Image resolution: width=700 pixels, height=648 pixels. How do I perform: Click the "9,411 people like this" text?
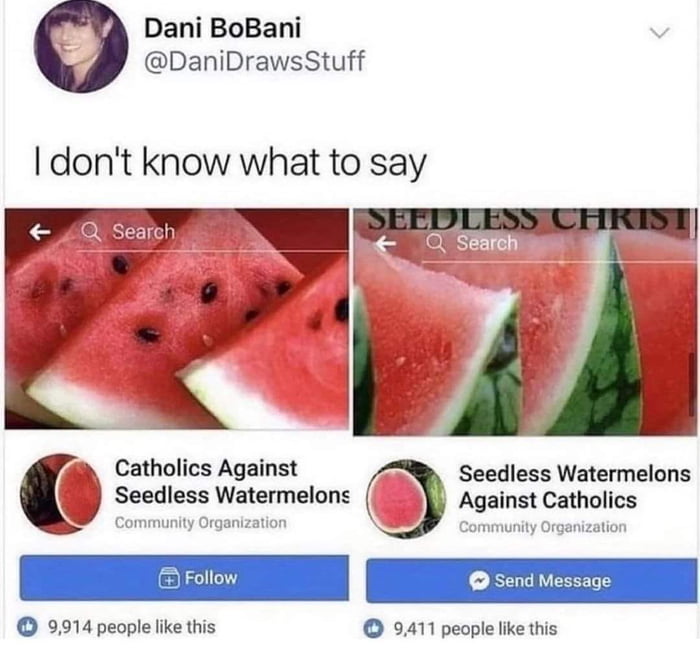[475, 629]
